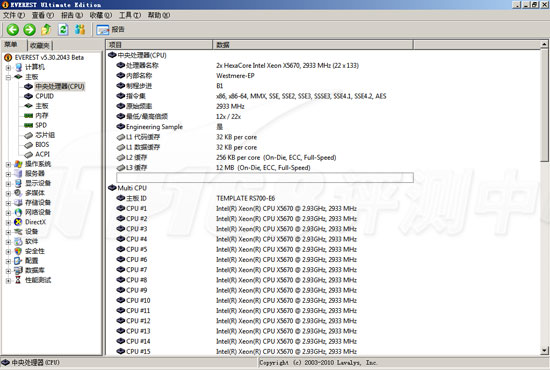Click the Multi CPU section header

(128, 188)
